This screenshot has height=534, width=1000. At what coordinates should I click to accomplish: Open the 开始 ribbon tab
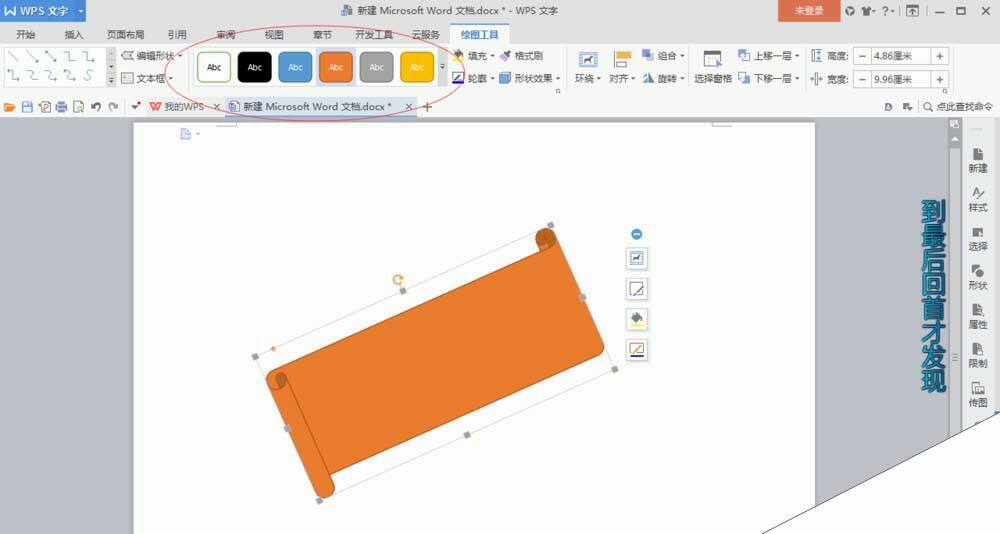(26, 34)
